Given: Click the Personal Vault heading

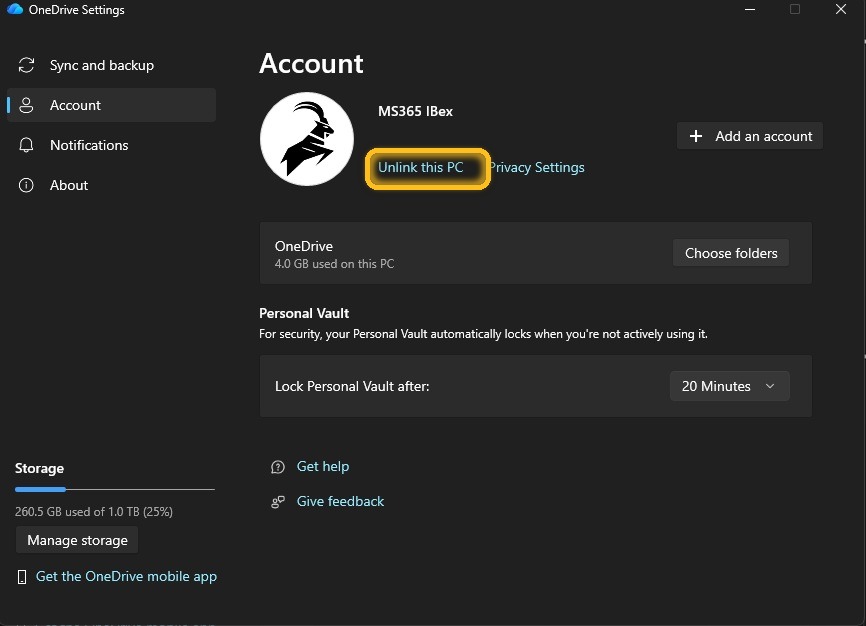Looking at the screenshot, I should (x=304, y=313).
